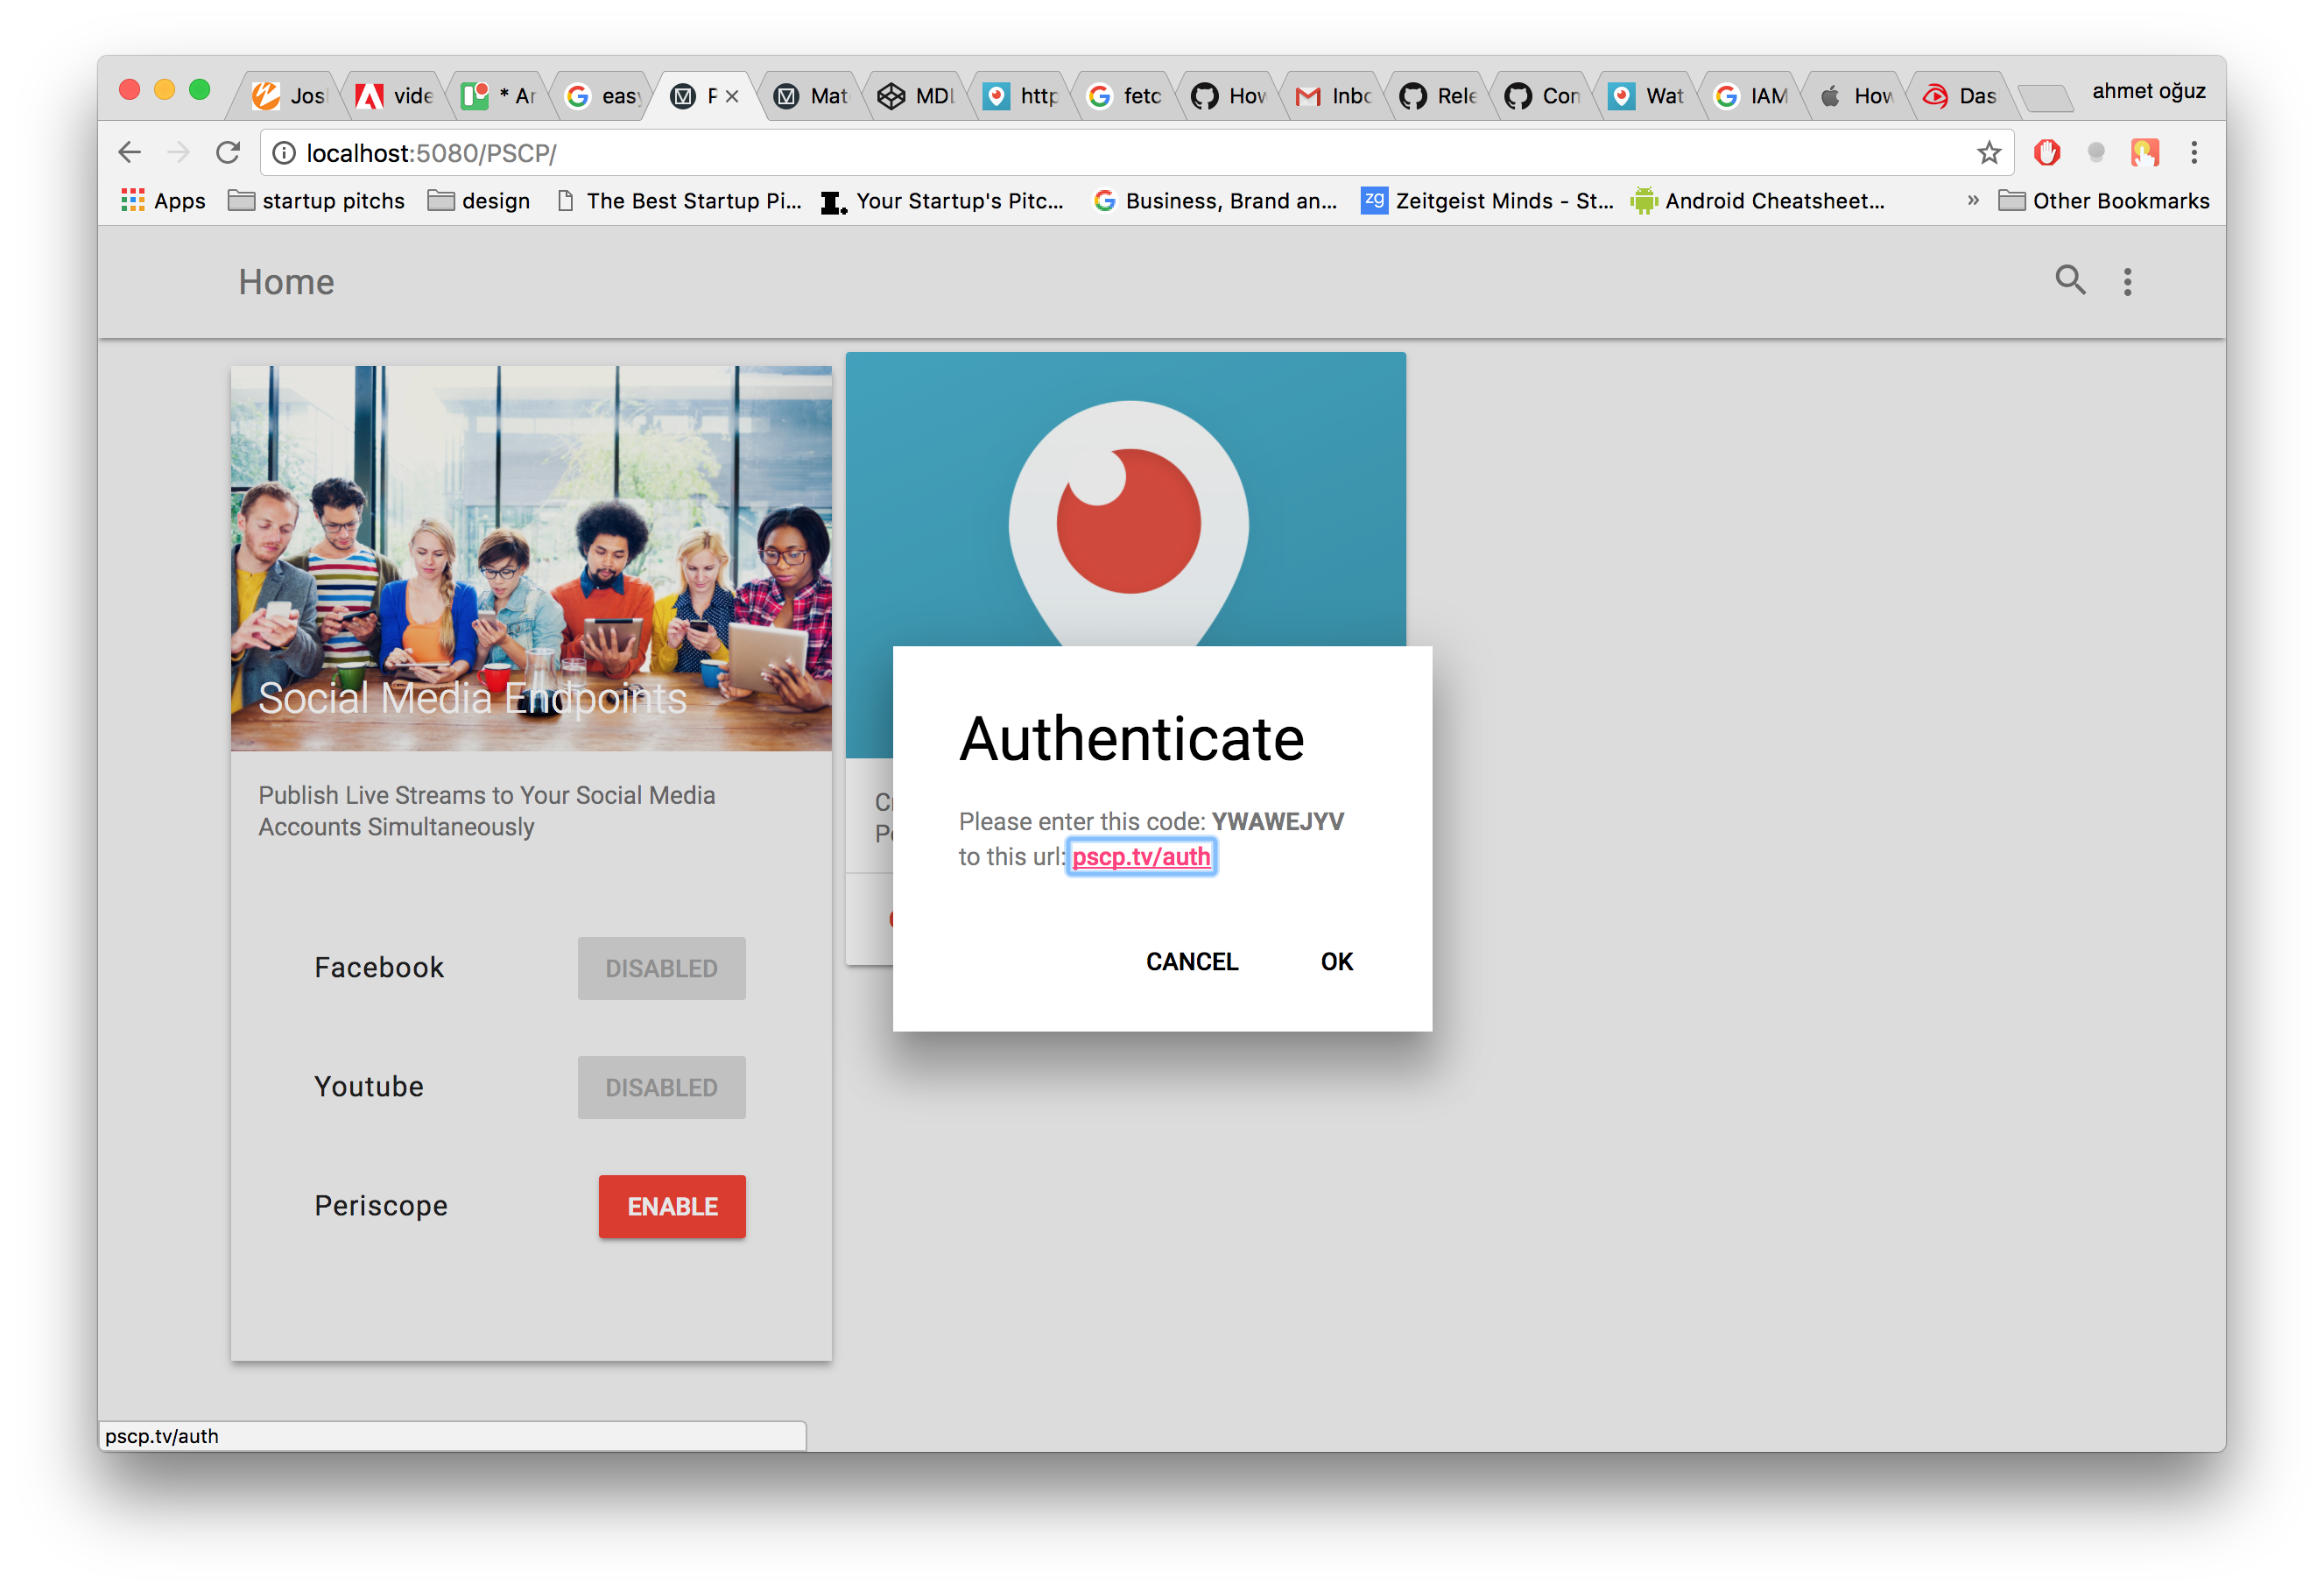Open Business, Brand an... bookmark
2324x1592 pixels.
(x=1215, y=201)
